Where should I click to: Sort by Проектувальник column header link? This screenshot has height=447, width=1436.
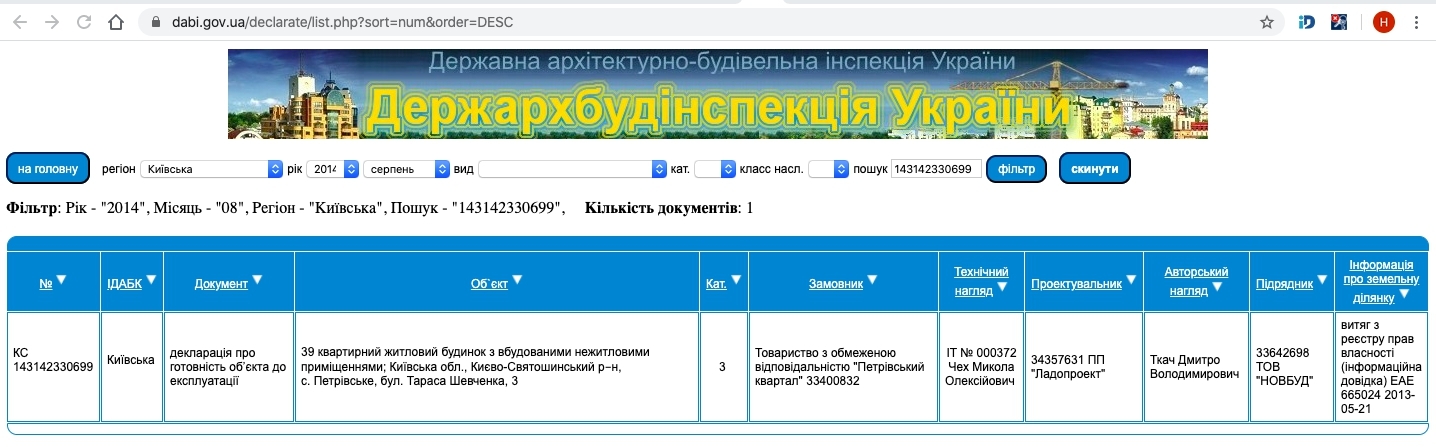(x=1076, y=284)
